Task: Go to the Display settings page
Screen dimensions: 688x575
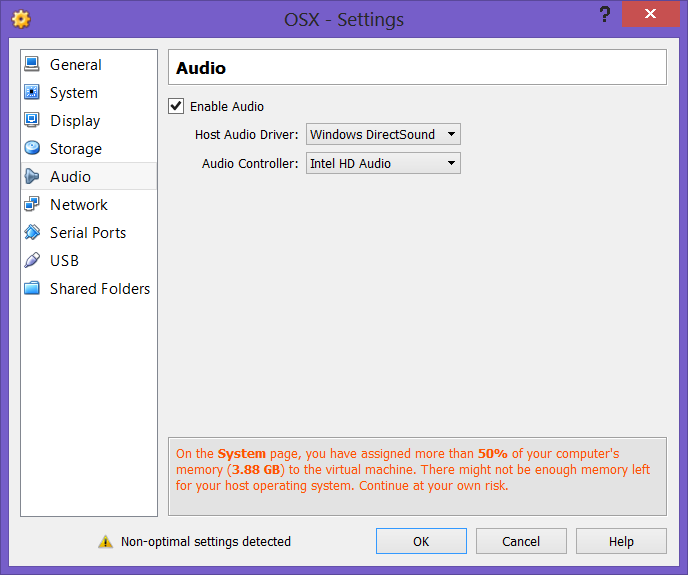Action: click(75, 121)
